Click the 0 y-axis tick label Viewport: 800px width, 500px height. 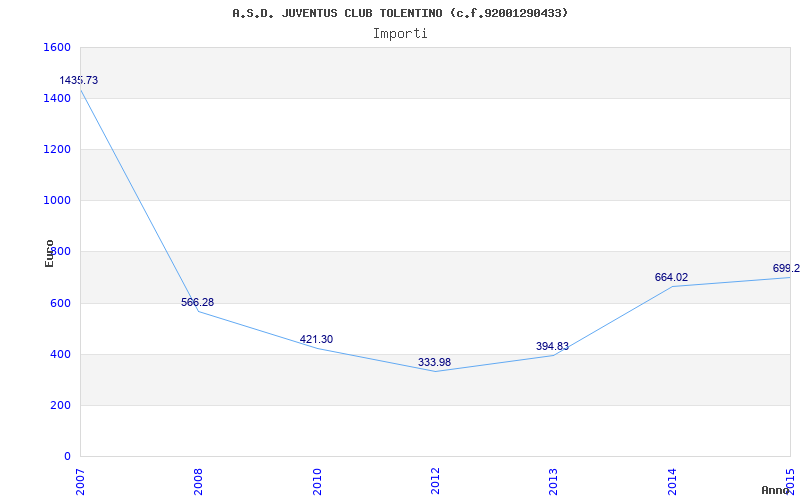67,456
